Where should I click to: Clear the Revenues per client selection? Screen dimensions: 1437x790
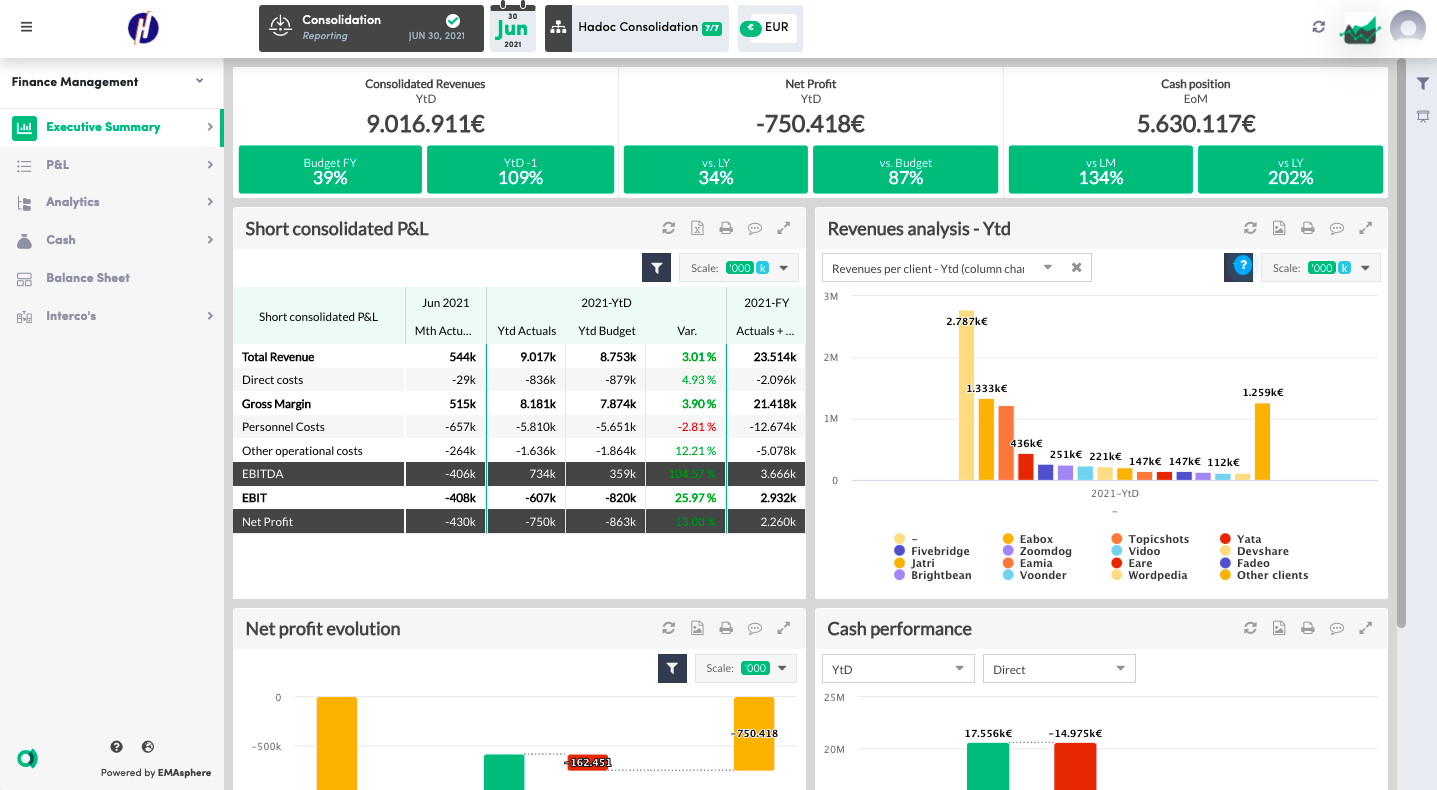click(x=1076, y=268)
